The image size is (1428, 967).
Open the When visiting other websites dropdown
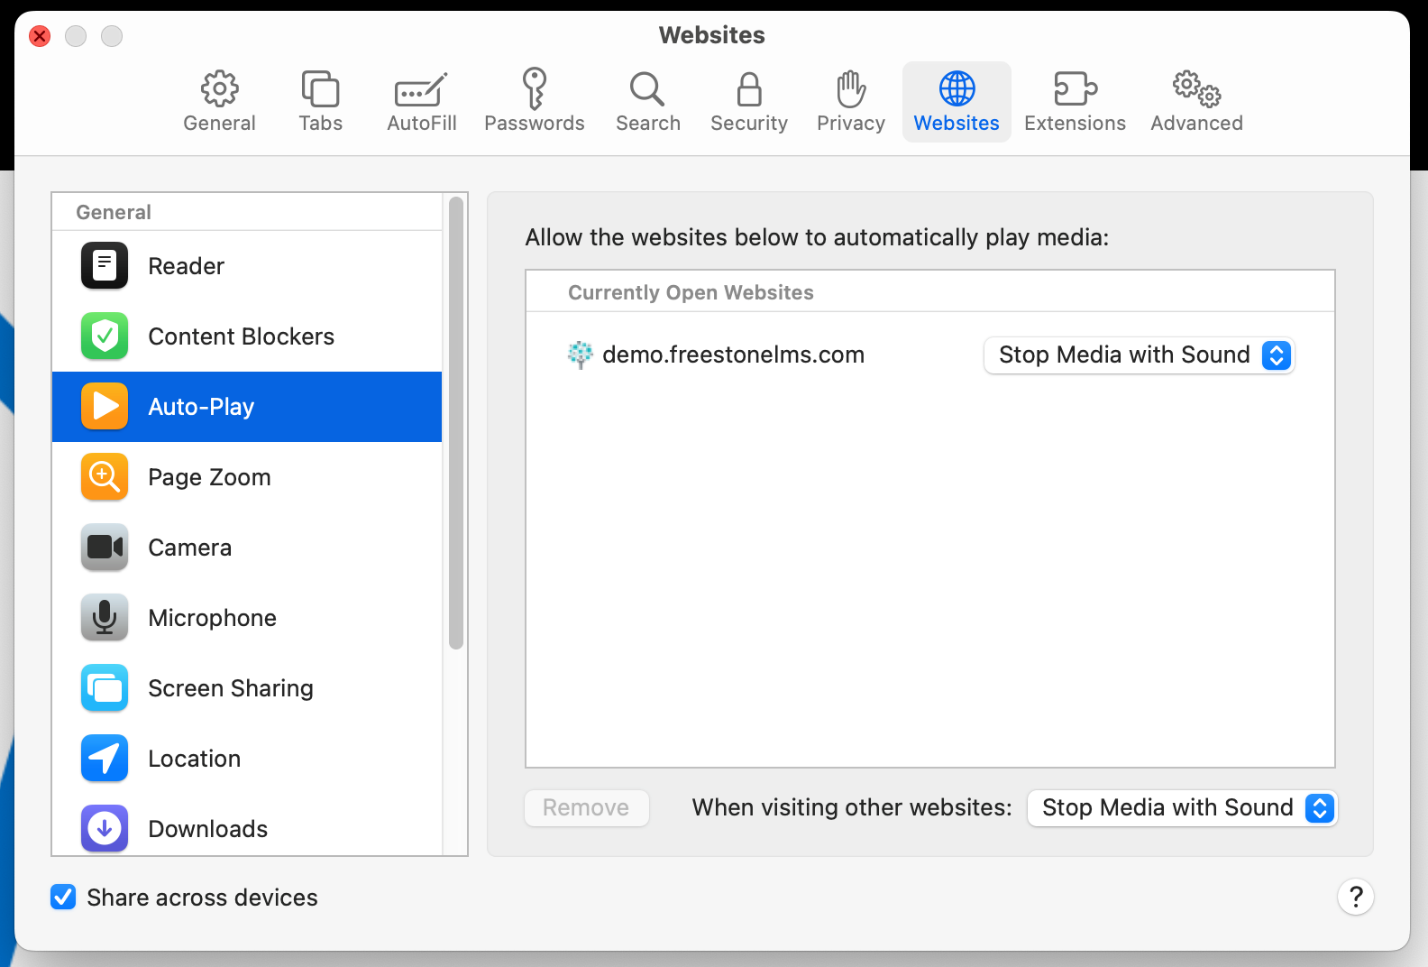(1182, 807)
